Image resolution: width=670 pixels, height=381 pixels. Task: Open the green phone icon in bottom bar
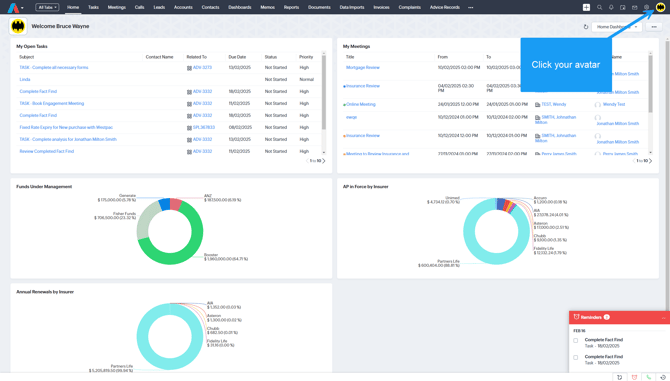pyautogui.click(x=649, y=377)
